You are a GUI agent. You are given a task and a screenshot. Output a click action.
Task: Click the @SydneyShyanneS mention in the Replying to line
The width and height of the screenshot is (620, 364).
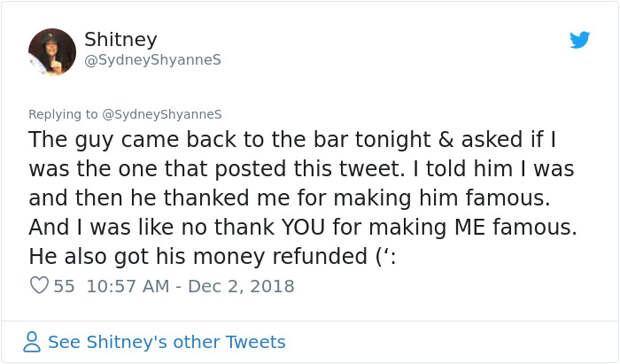coord(162,114)
